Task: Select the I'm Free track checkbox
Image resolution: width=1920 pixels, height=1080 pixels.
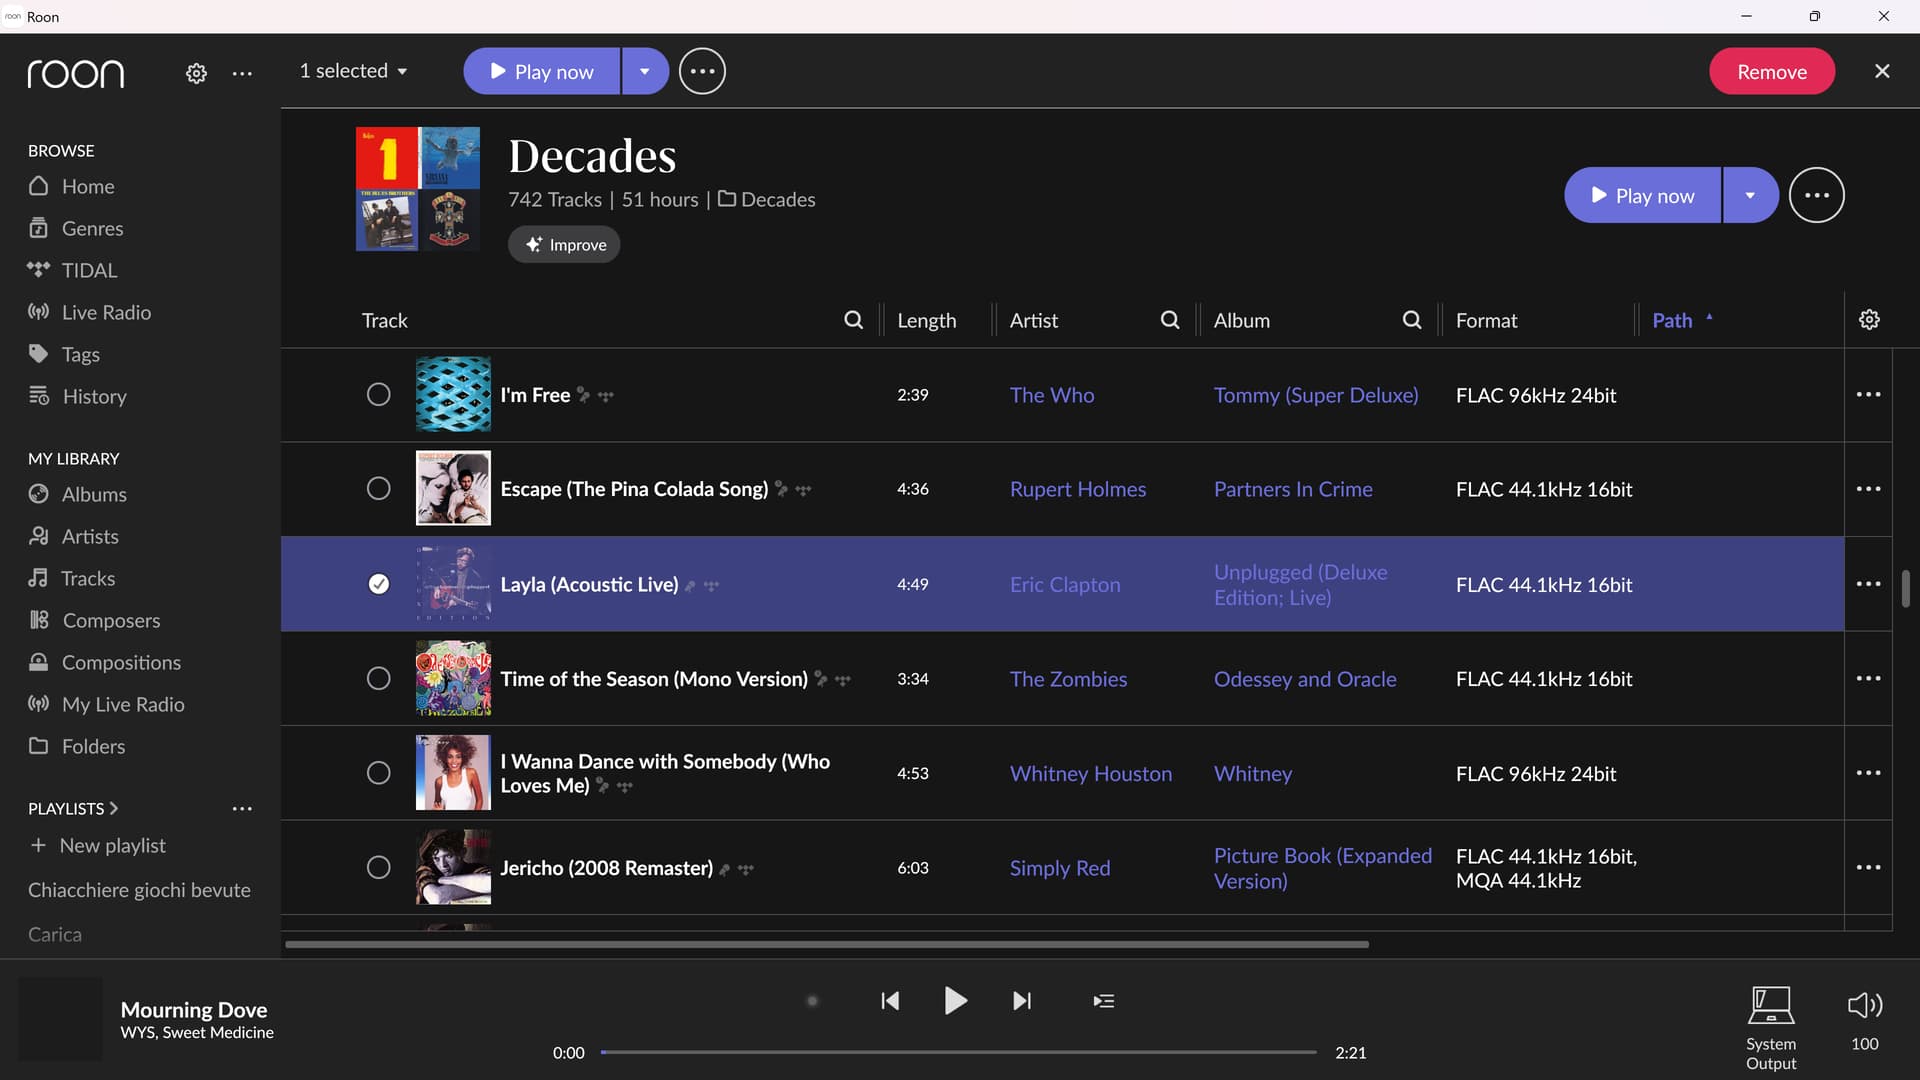Action: click(x=378, y=395)
